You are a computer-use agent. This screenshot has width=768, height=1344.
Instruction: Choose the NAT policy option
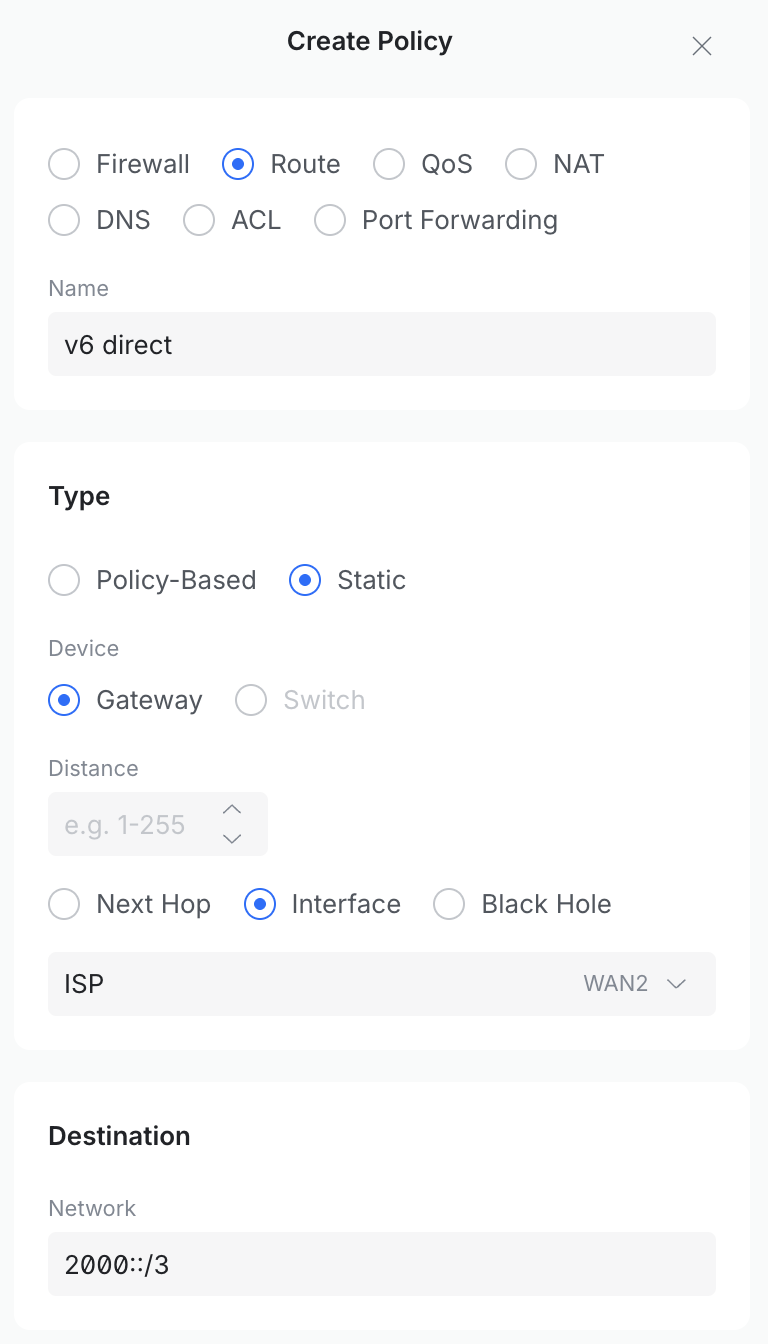tap(521, 164)
